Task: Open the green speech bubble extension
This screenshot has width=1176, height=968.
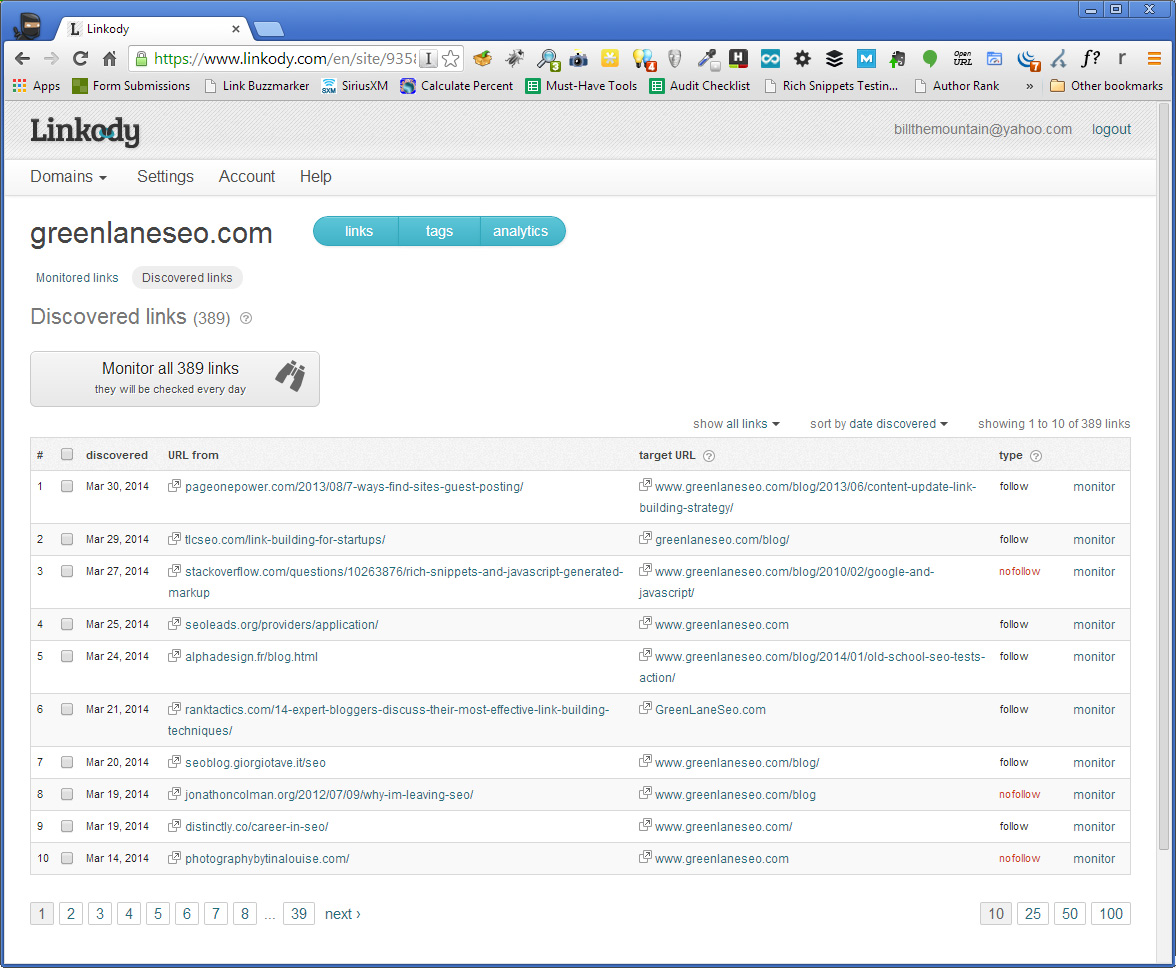Action: (930, 58)
